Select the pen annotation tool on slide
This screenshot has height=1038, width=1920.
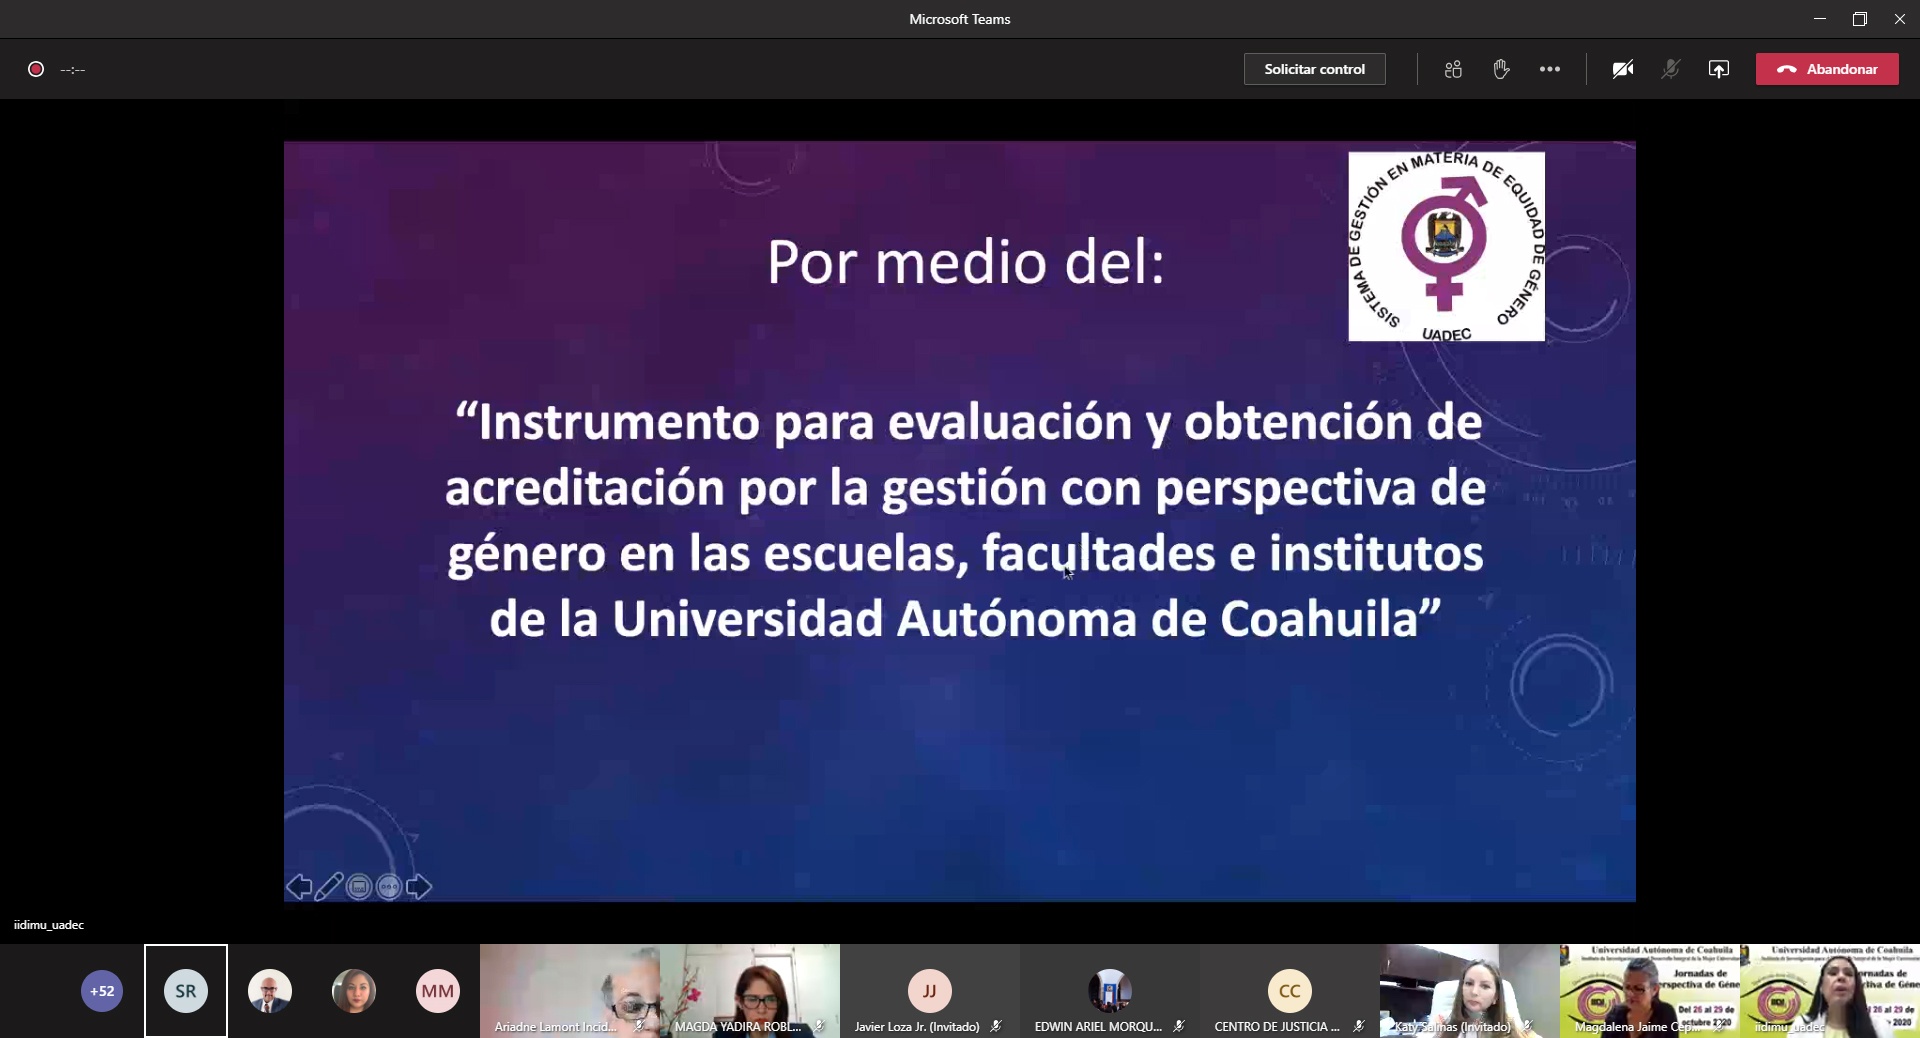click(x=328, y=887)
